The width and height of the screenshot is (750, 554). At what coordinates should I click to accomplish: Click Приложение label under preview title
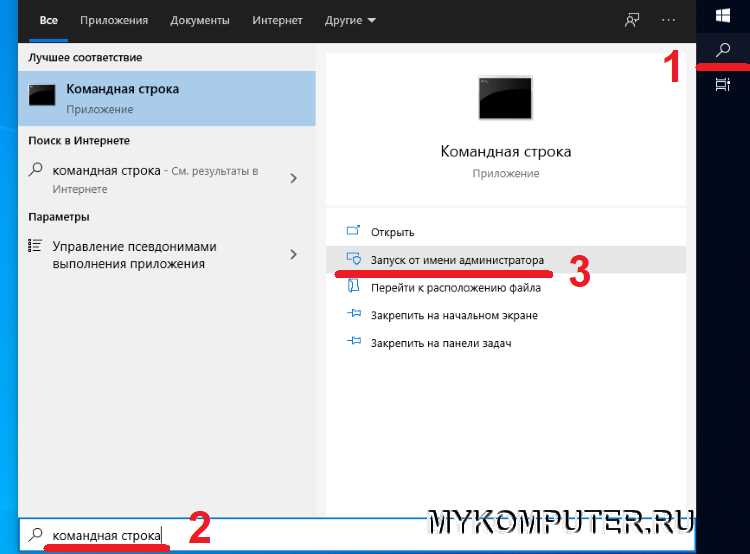tap(506, 173)
